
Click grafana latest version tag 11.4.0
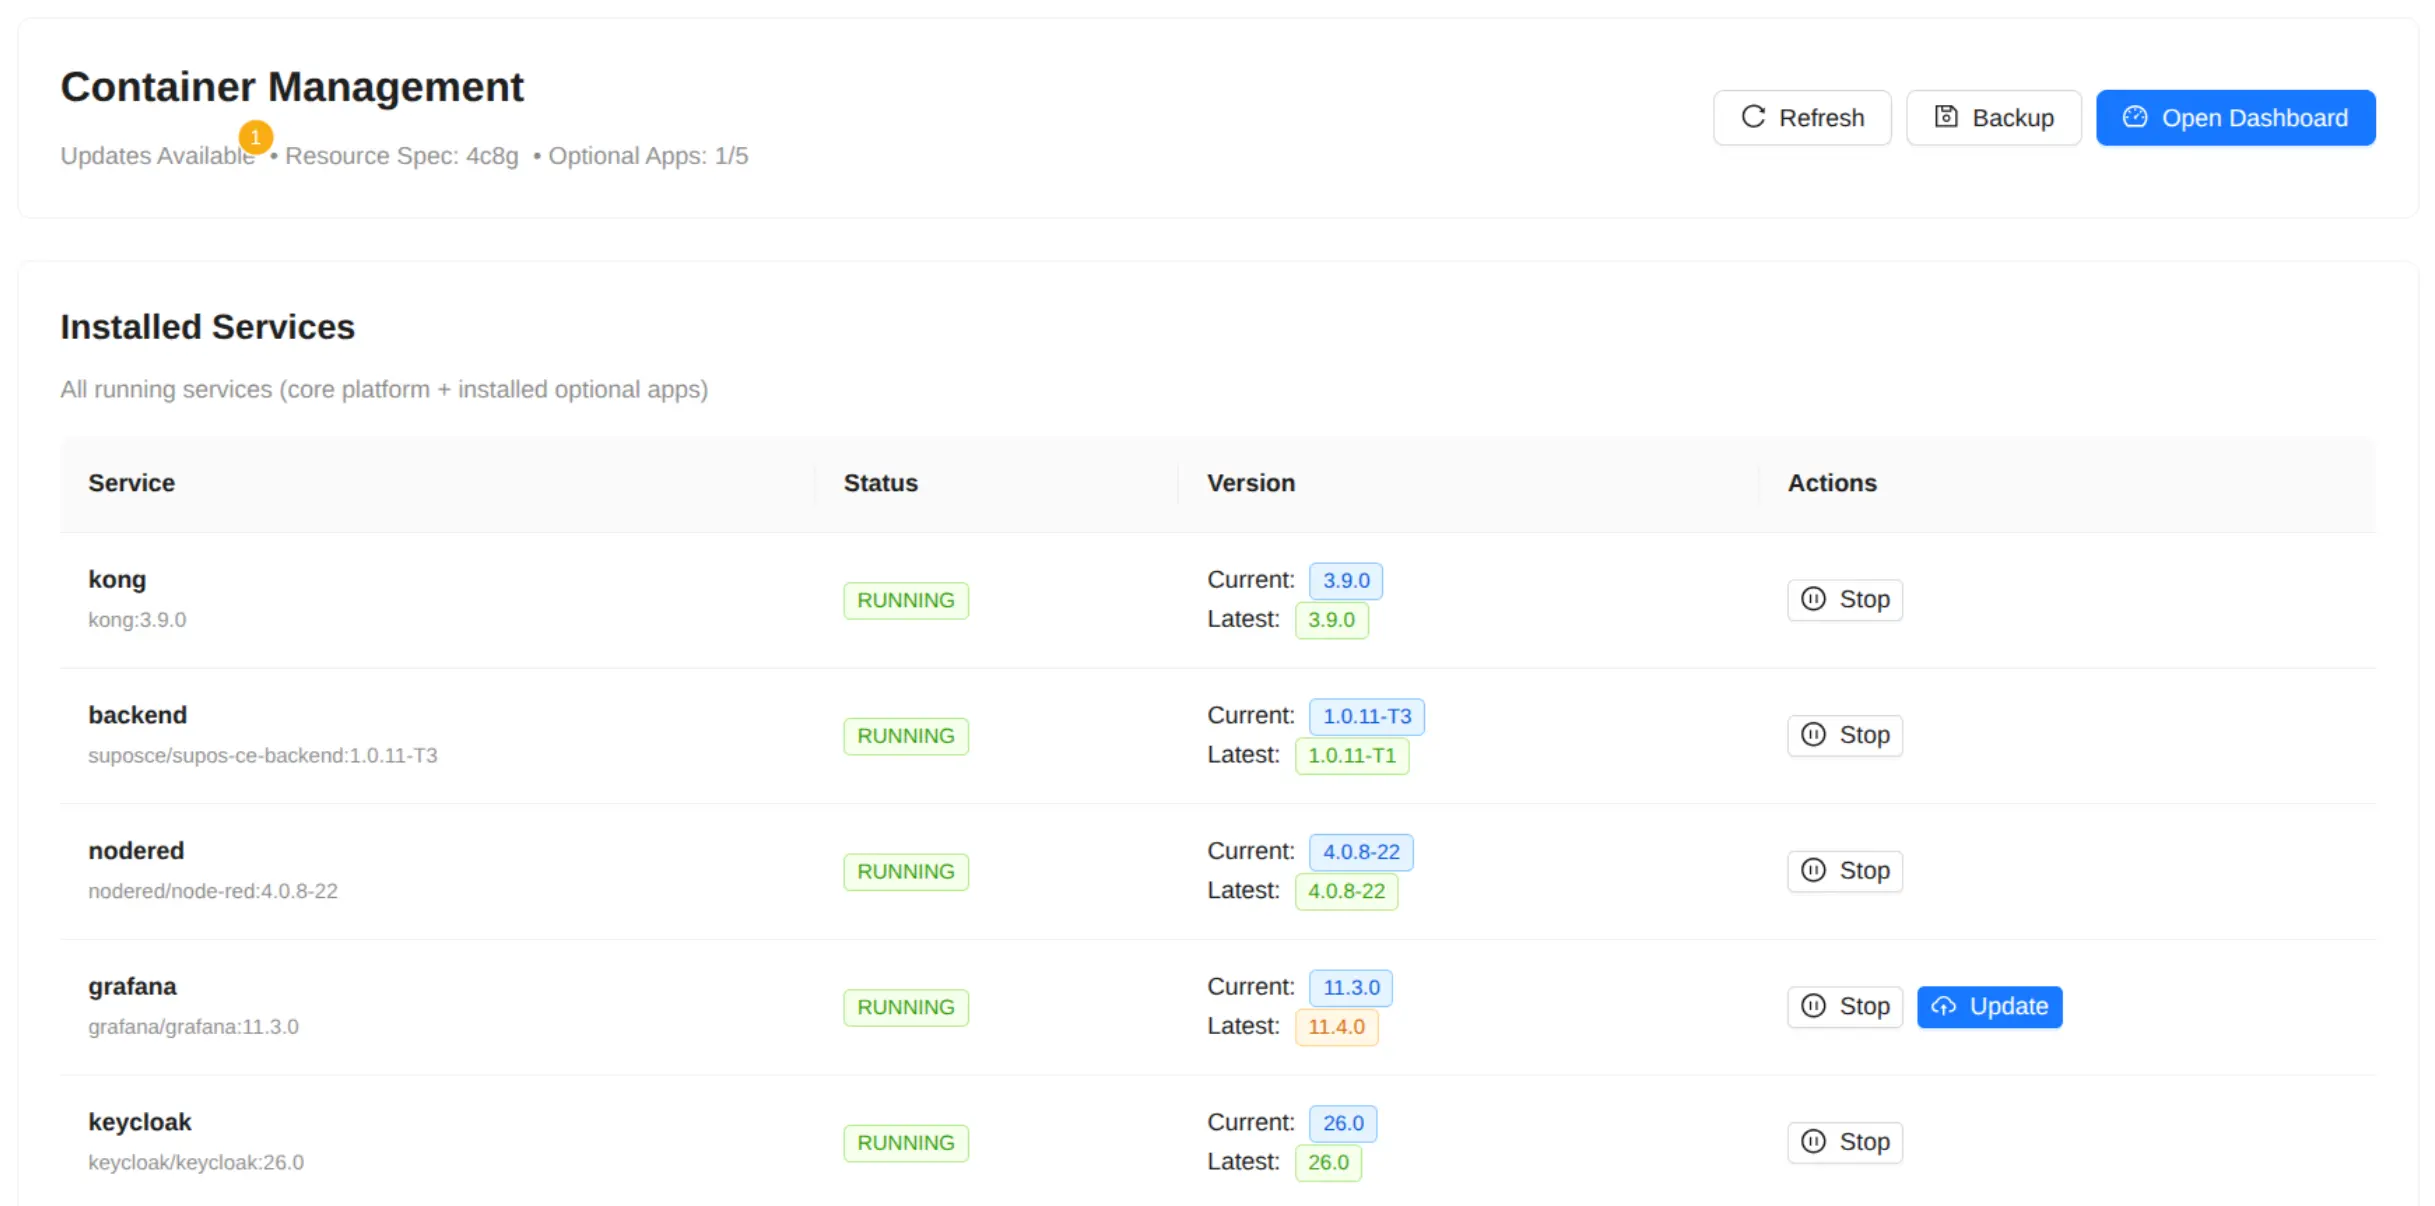pos(1335,1027)
